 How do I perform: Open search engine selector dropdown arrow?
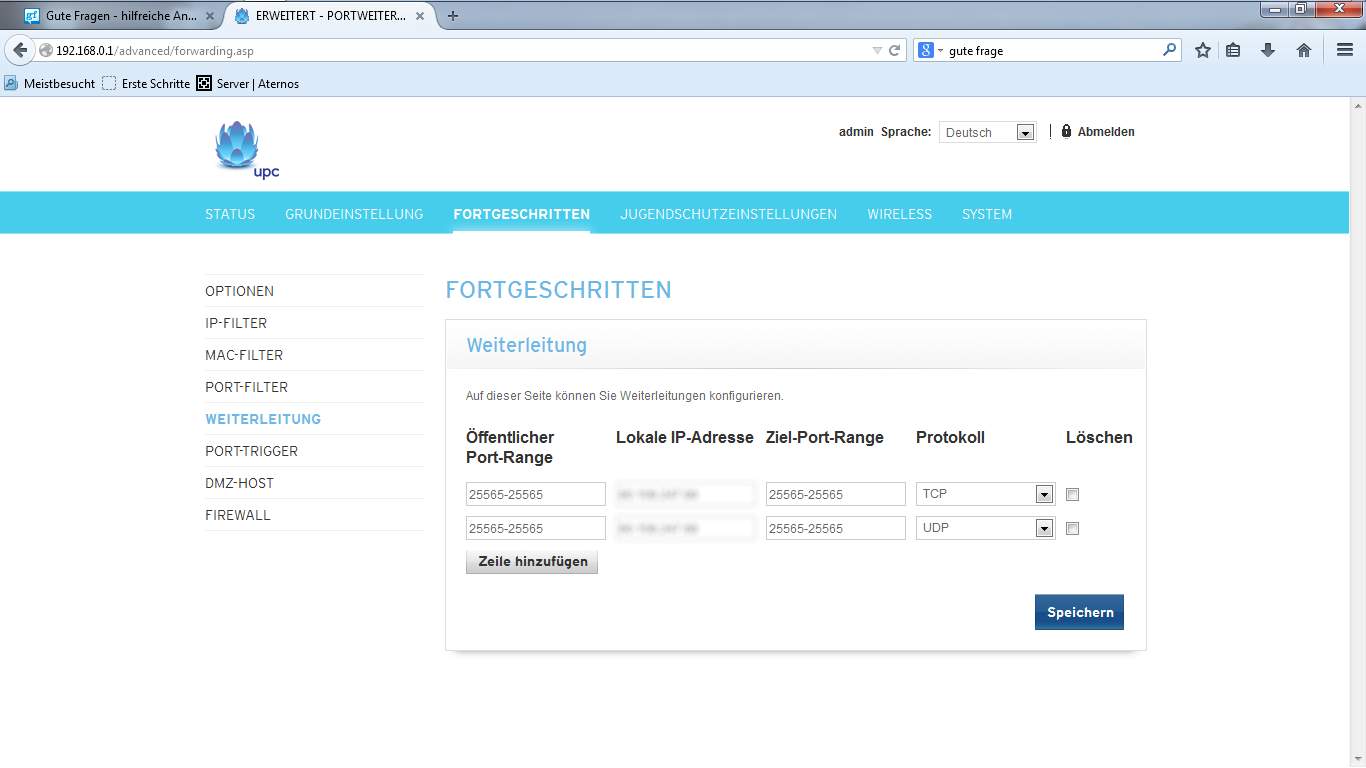click(x=940, y=50)
